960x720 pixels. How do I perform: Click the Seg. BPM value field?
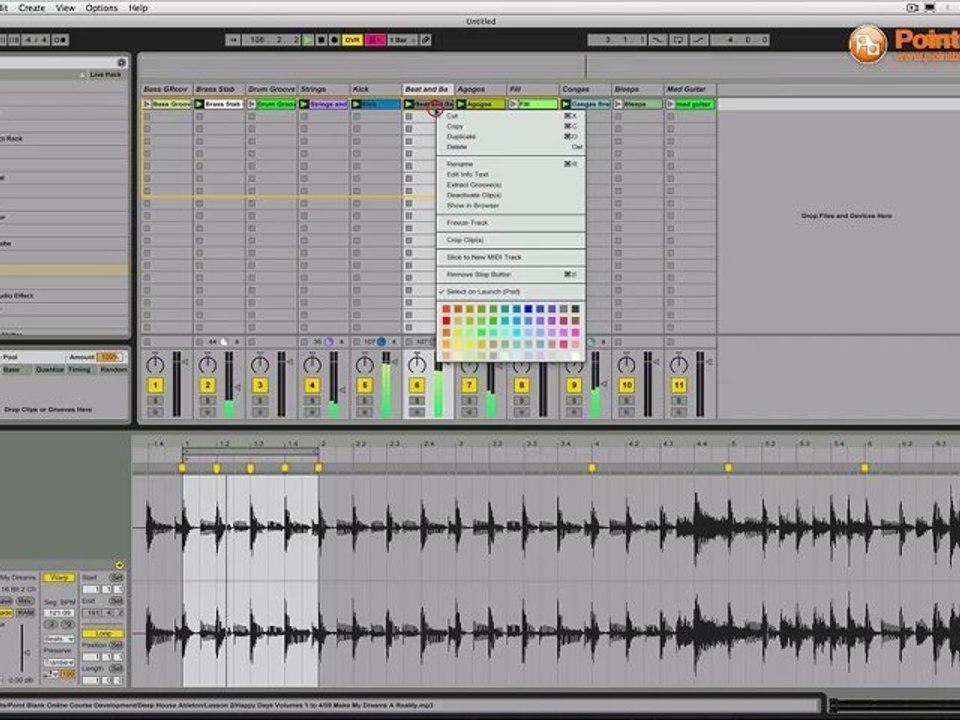click(59, 613)
